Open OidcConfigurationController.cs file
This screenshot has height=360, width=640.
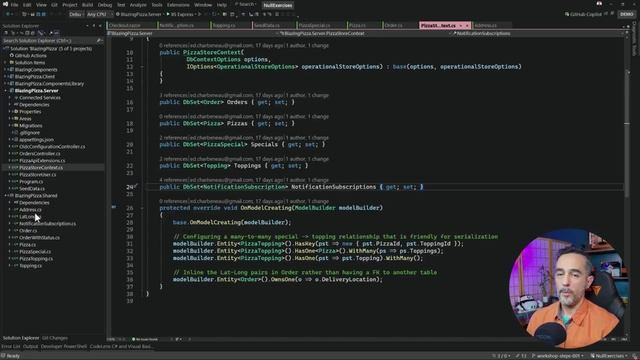52,147
